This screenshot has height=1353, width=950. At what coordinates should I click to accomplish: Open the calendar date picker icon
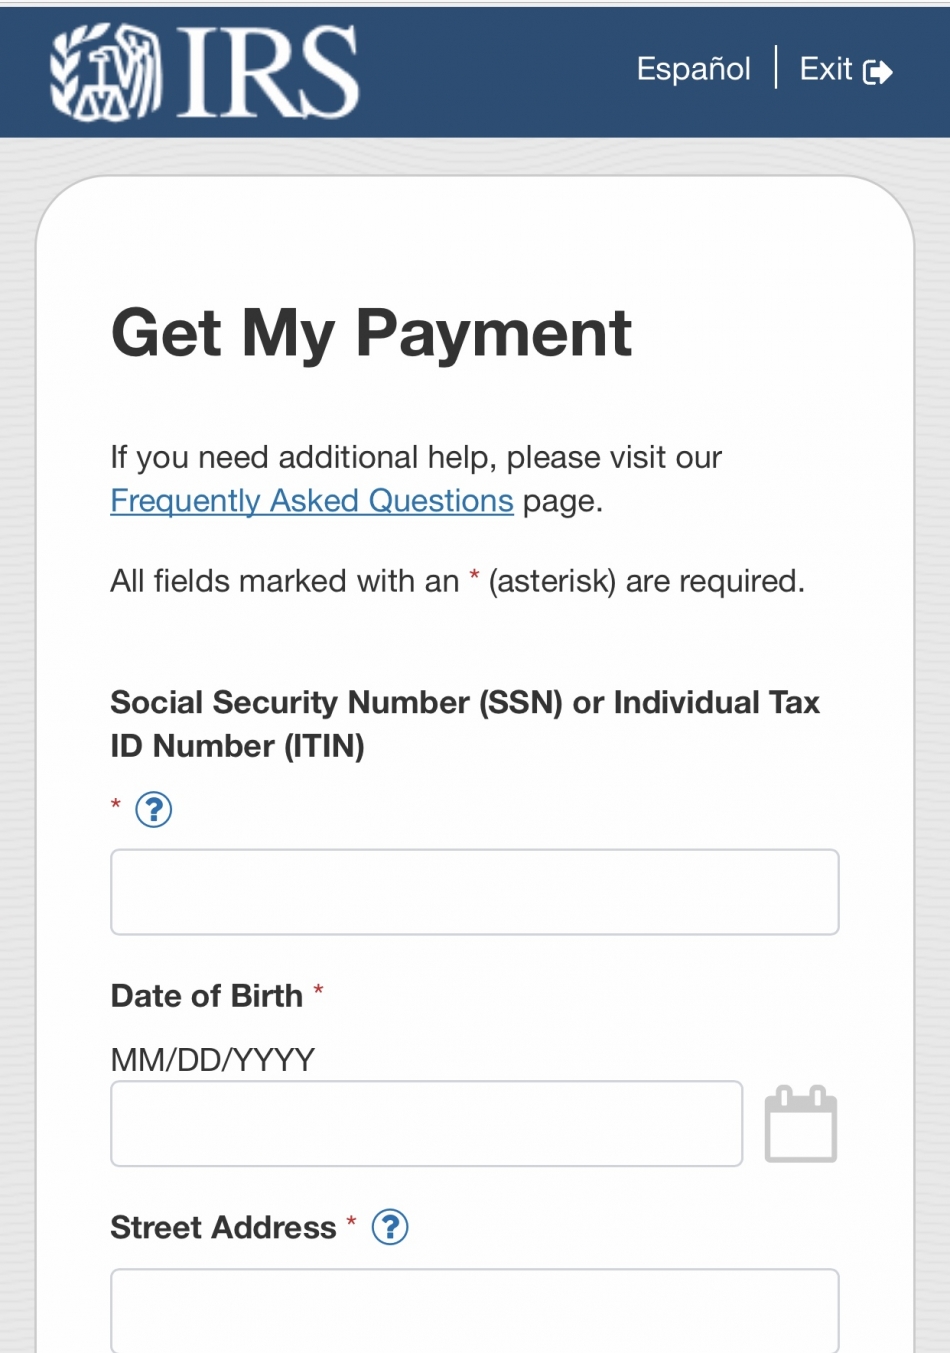tap(801, 1123)
